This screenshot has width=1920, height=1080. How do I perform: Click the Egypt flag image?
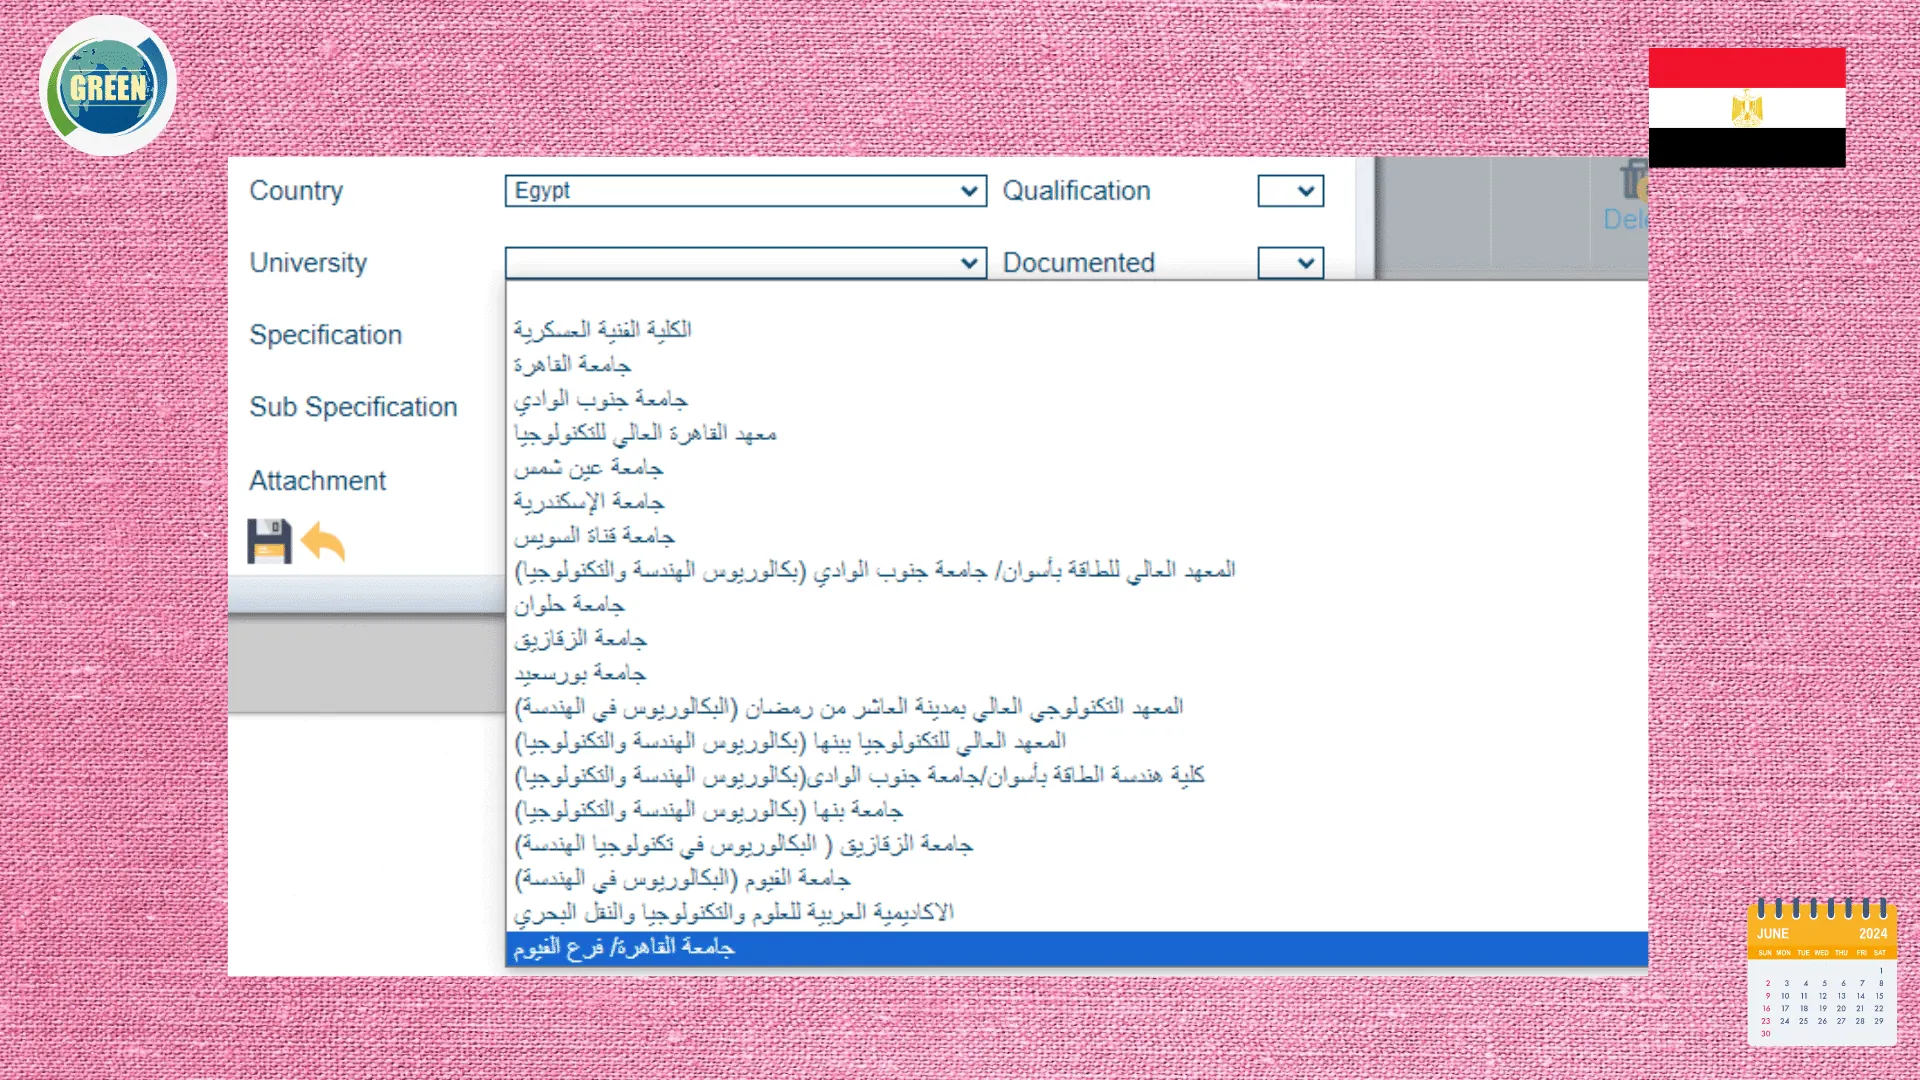1746,107
